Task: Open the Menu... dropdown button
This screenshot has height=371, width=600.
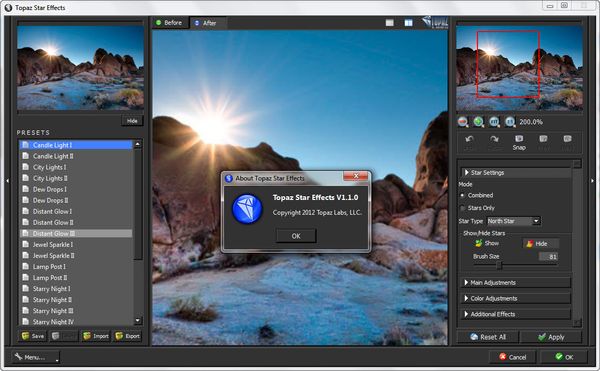Action: click(x=36, y=357)
